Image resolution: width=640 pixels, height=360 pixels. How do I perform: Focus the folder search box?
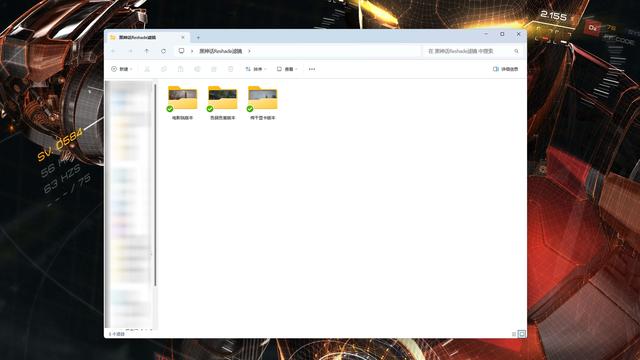(469, 51)
